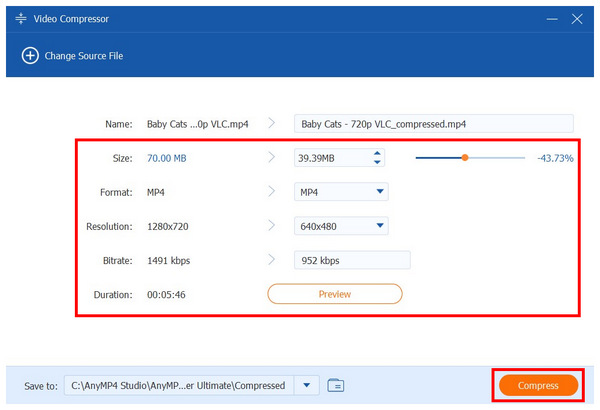Click the Save to path field
Viewport: 600px width, 410px height.
click(x=178, y=385)
